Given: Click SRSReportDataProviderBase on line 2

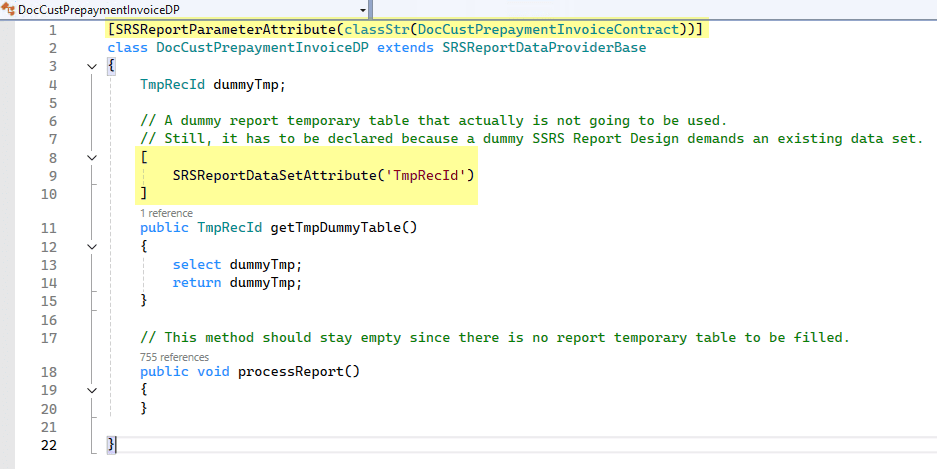Looking at the screenshot, I should point(544,47).
